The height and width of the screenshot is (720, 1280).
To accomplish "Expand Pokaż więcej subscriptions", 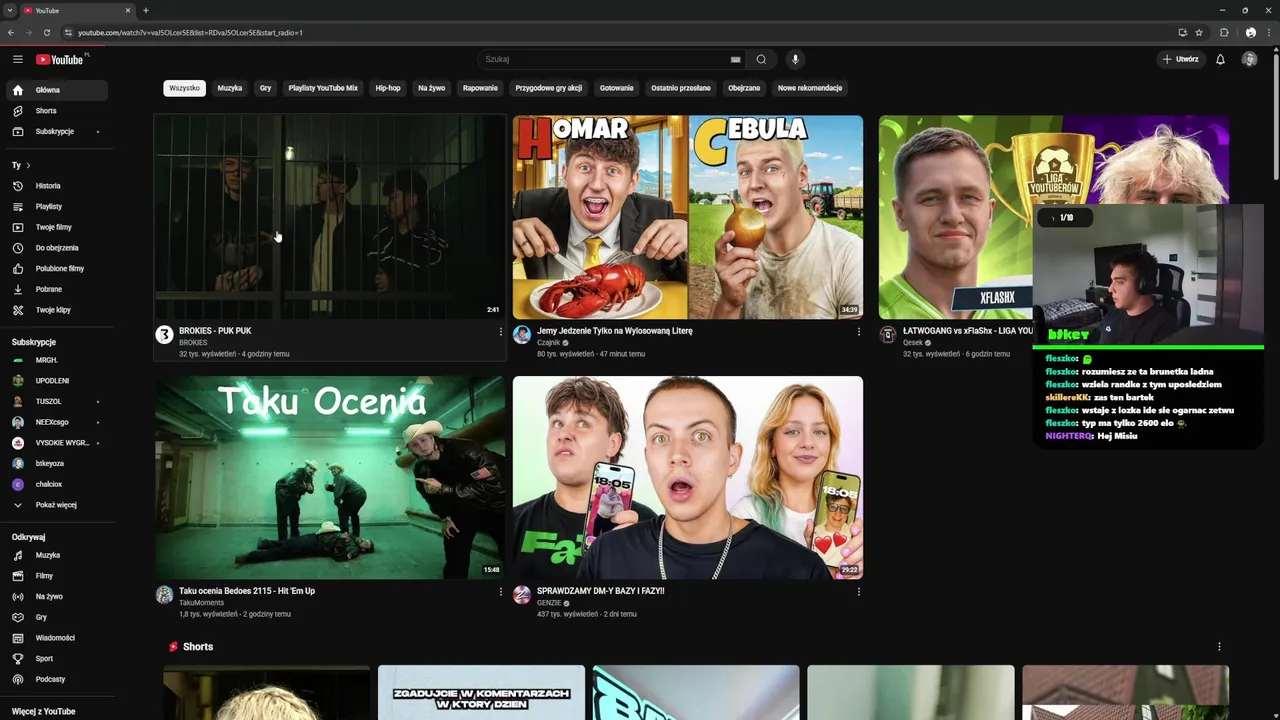I will click(57, 505).
